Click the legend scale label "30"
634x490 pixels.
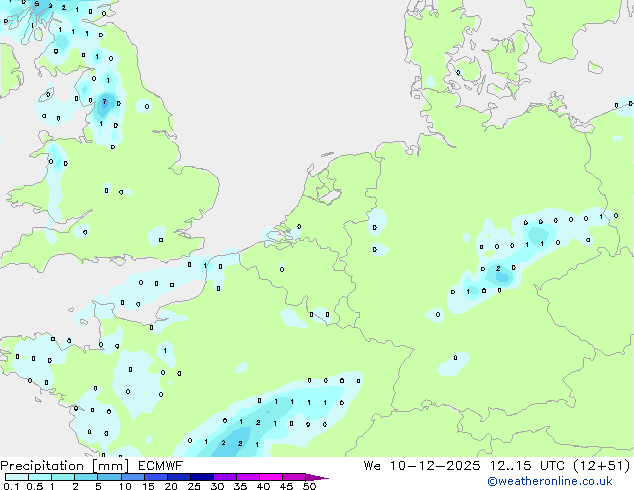pyautogui.click(x=217, y=486)
